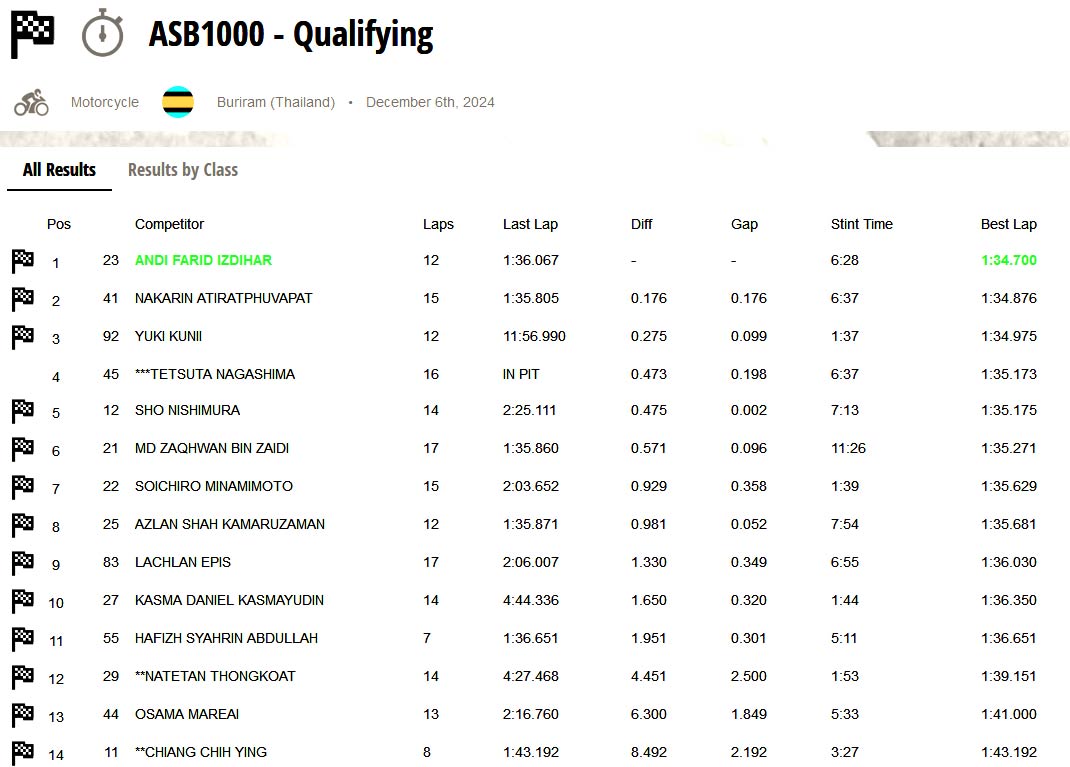The image size is (1070, 767).
Task: Click the Stint Time column header
Action: pos(861,224)
